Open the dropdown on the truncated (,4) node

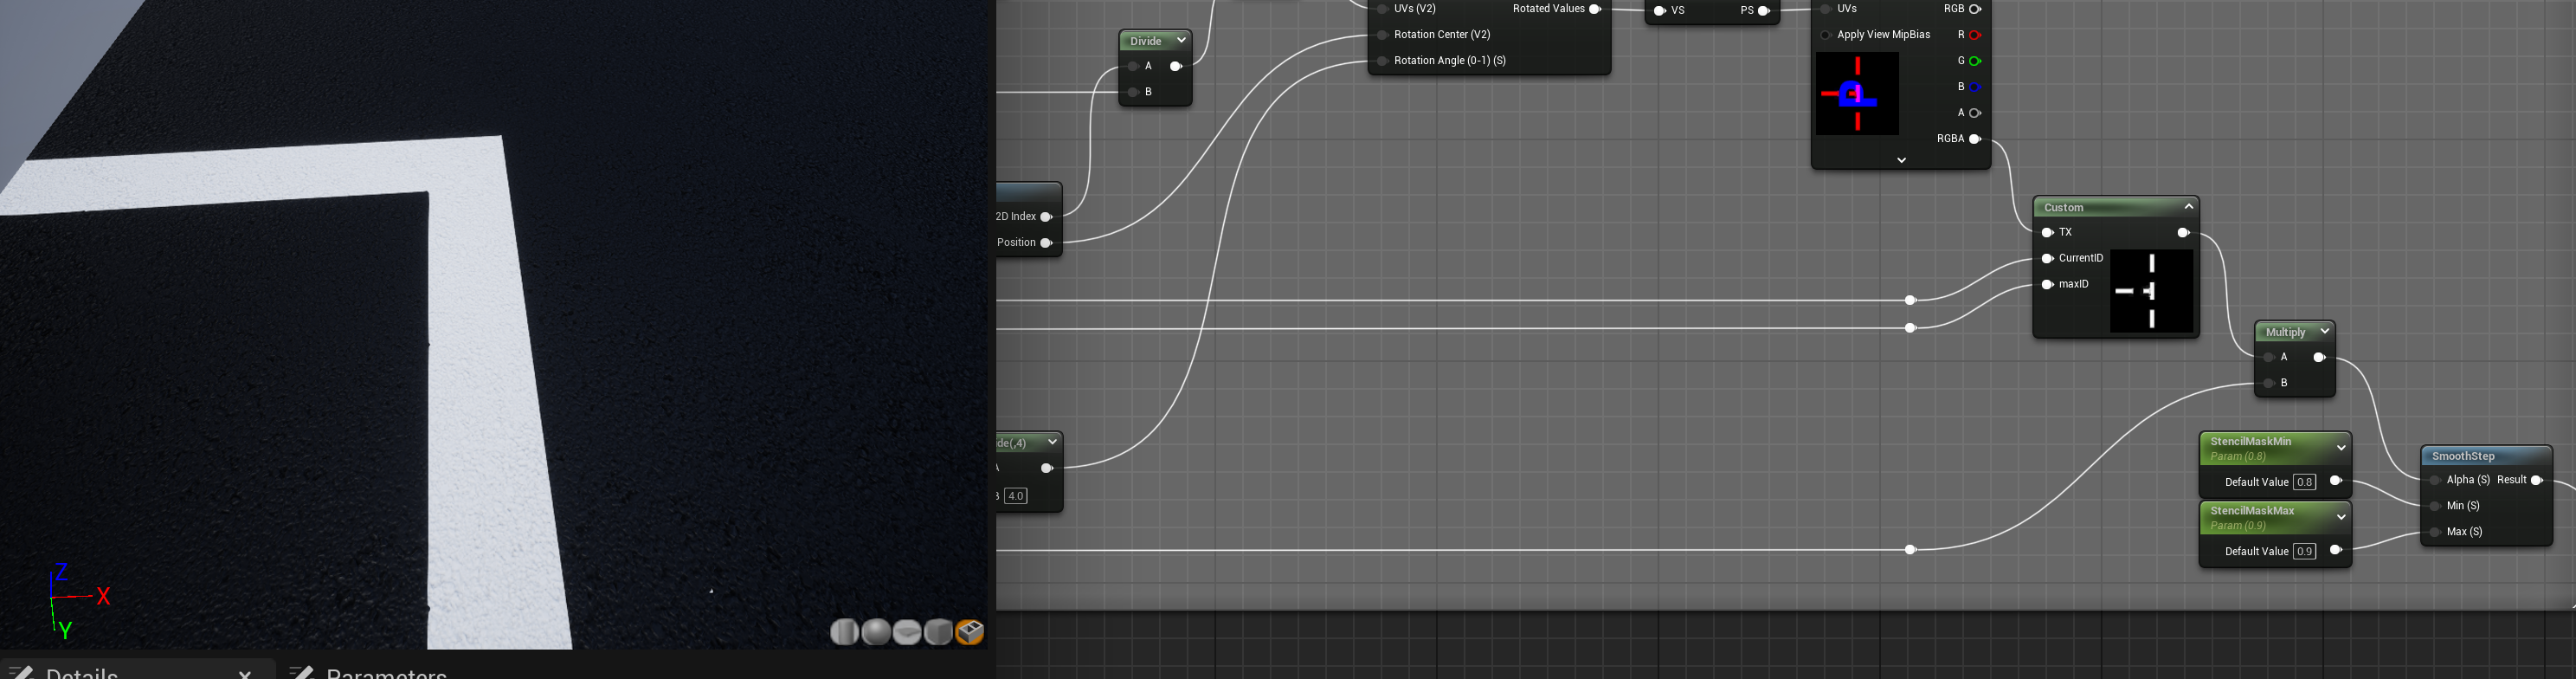tap(1052, 442)
